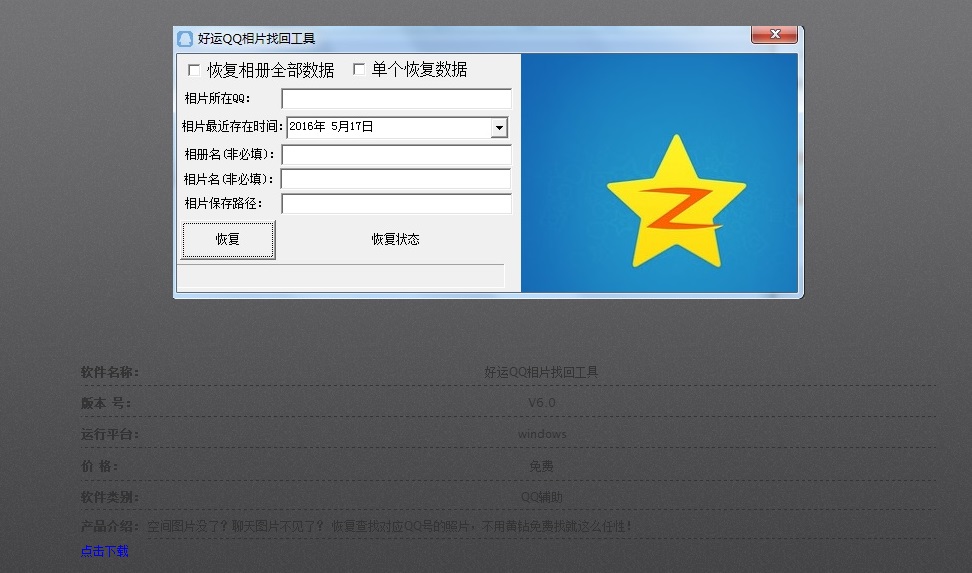Click the category value QQ辅助
The height and width of the screenshot is (573, 972).
click(x=542, y=497)
